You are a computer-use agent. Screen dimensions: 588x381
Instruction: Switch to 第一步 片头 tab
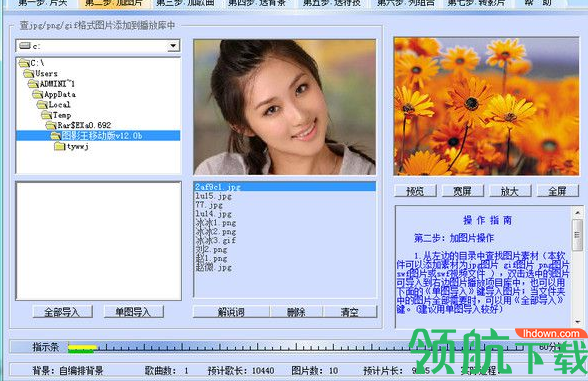(42, 3)
